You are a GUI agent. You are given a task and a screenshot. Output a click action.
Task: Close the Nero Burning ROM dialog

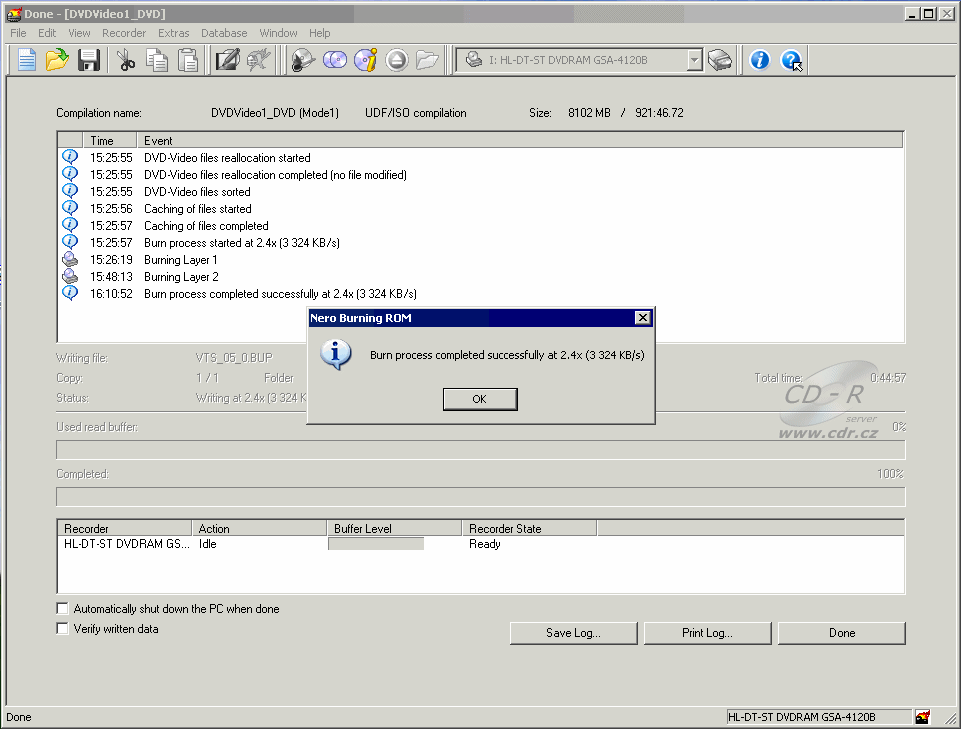(x=642, y=318)
